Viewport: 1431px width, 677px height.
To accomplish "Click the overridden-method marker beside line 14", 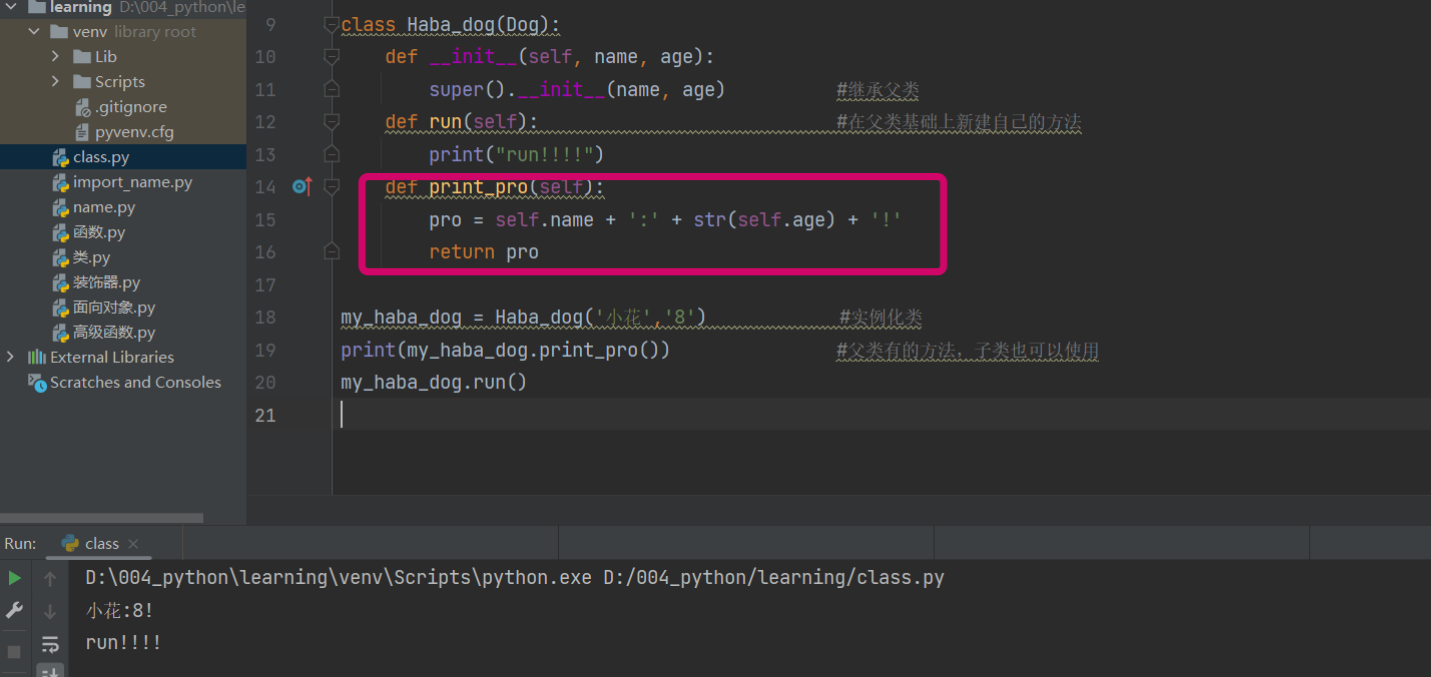I will point(302,186).
